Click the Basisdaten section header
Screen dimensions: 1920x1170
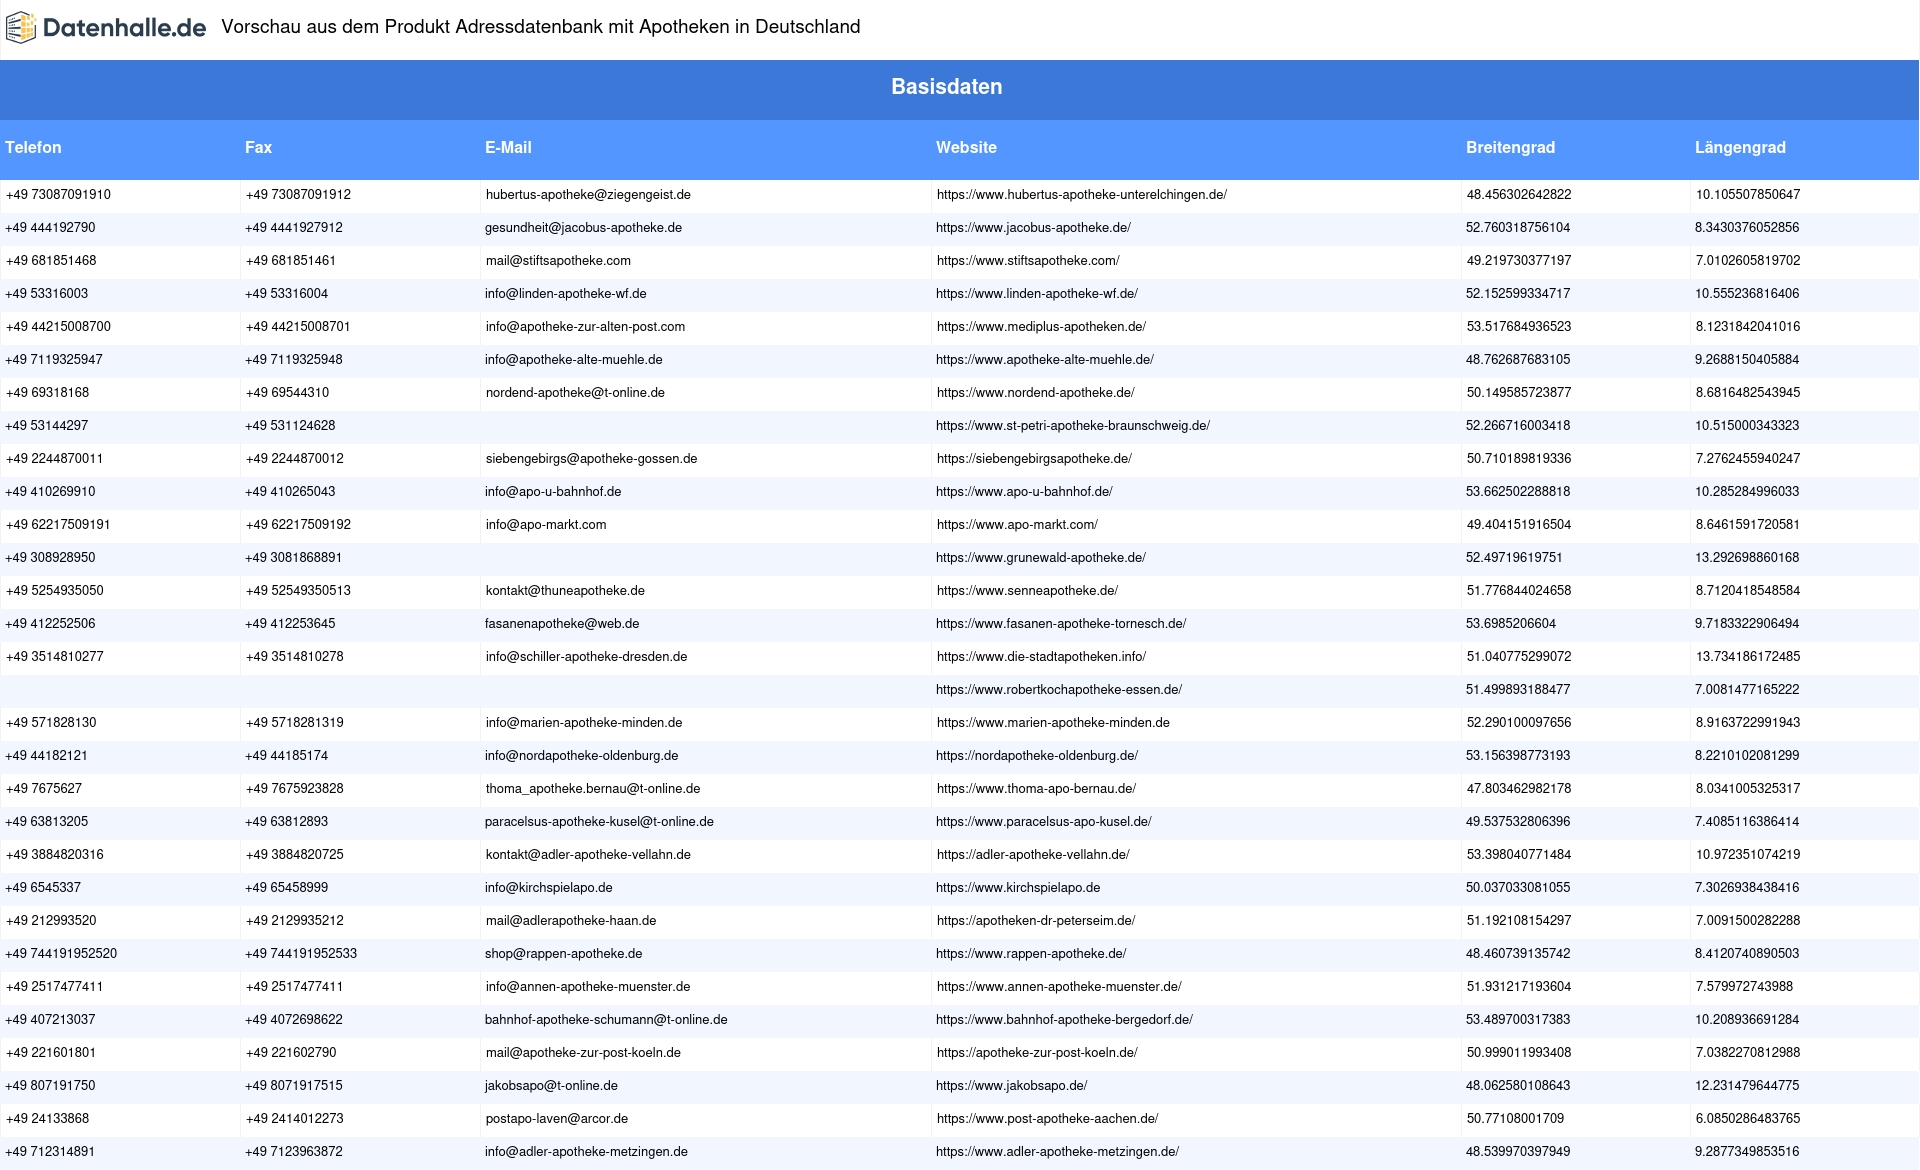[x=946, y=87]
